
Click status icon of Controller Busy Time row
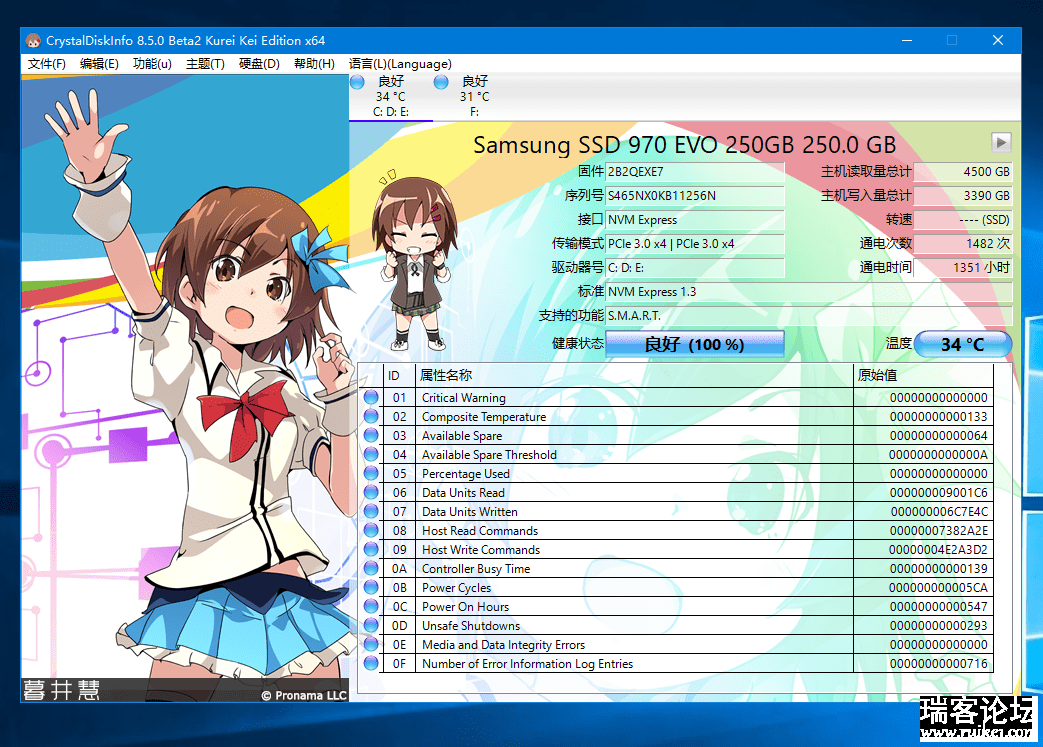click(371, 569)
